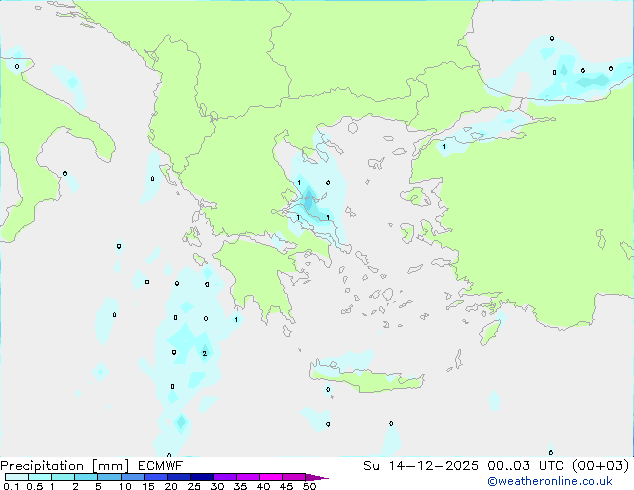Click the 2–5 mm legend swatch
Screen dimensions: 634x490
(86, 477)
